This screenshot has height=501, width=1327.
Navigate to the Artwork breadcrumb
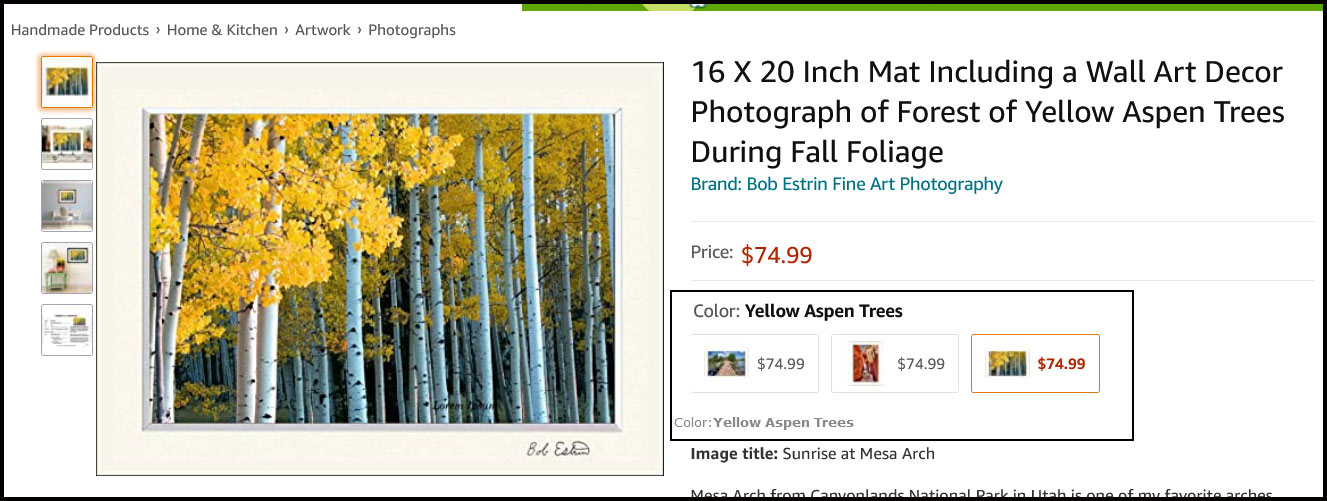coord(323,30)
